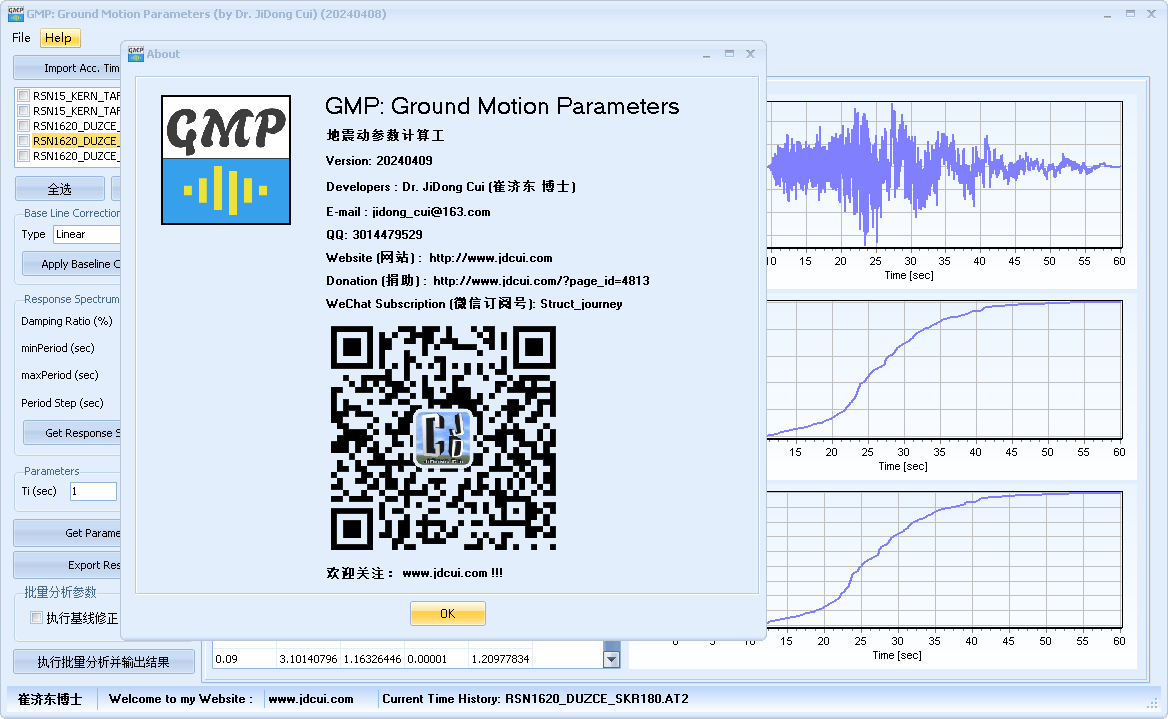Close the About dialog
1168x719 pixels.
[751, 54]
